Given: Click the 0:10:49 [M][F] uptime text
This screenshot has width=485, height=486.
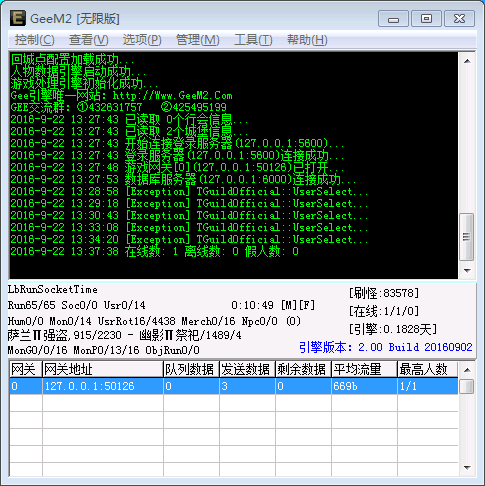Looking at the screenshot, I should point(273,305).
